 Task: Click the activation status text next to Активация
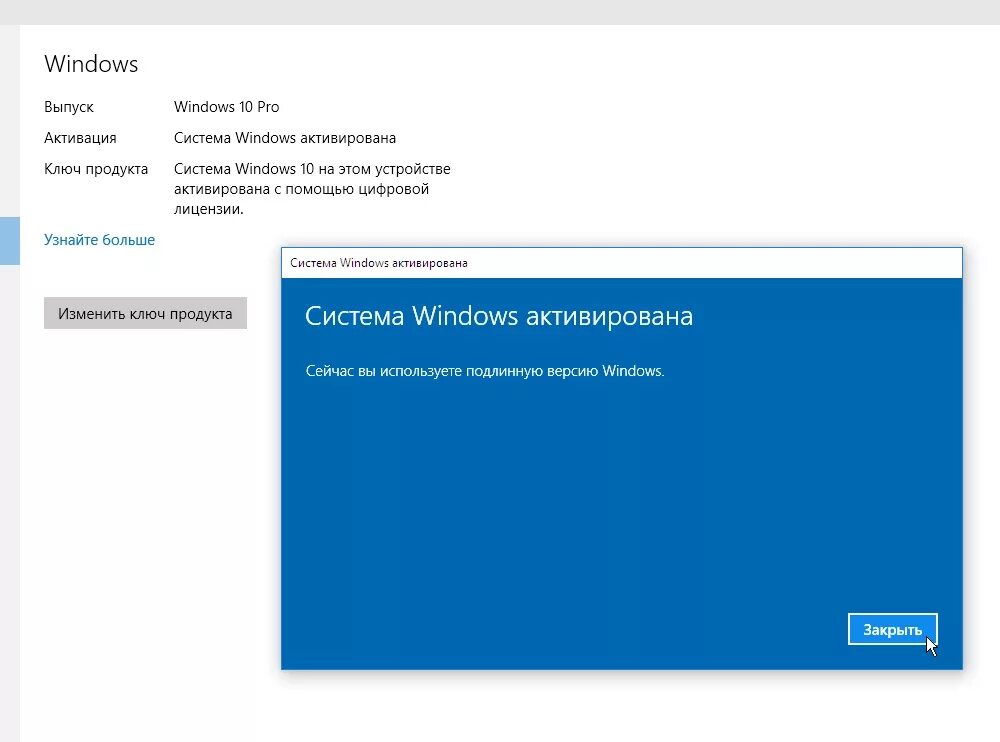[x=285, y=138]
